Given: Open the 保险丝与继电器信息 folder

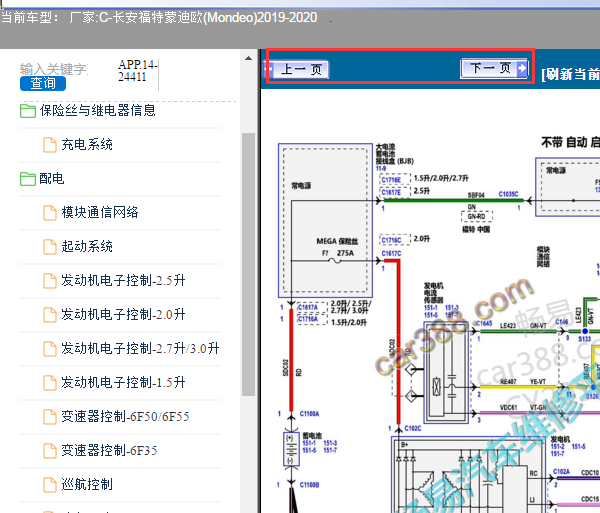Looking at the screenshot, I should [x=98, y=111].
